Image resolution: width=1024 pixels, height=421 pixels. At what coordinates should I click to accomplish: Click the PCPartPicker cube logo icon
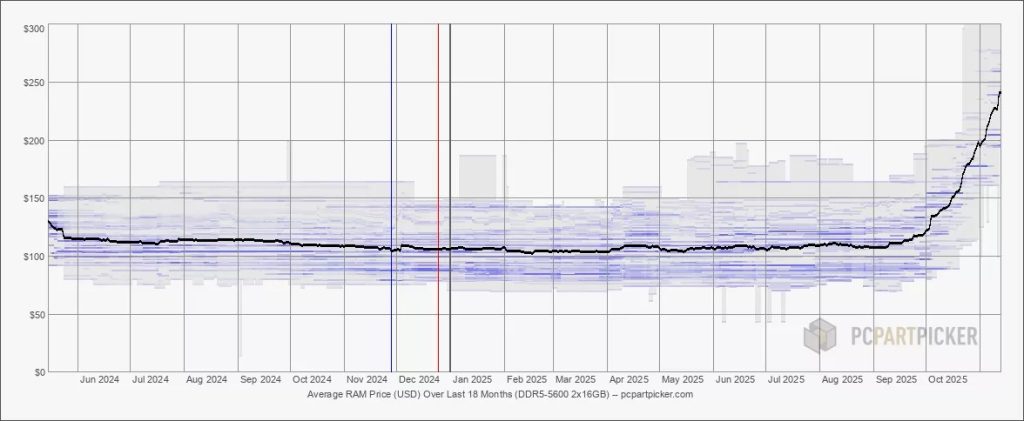click(x=820, y=336)
